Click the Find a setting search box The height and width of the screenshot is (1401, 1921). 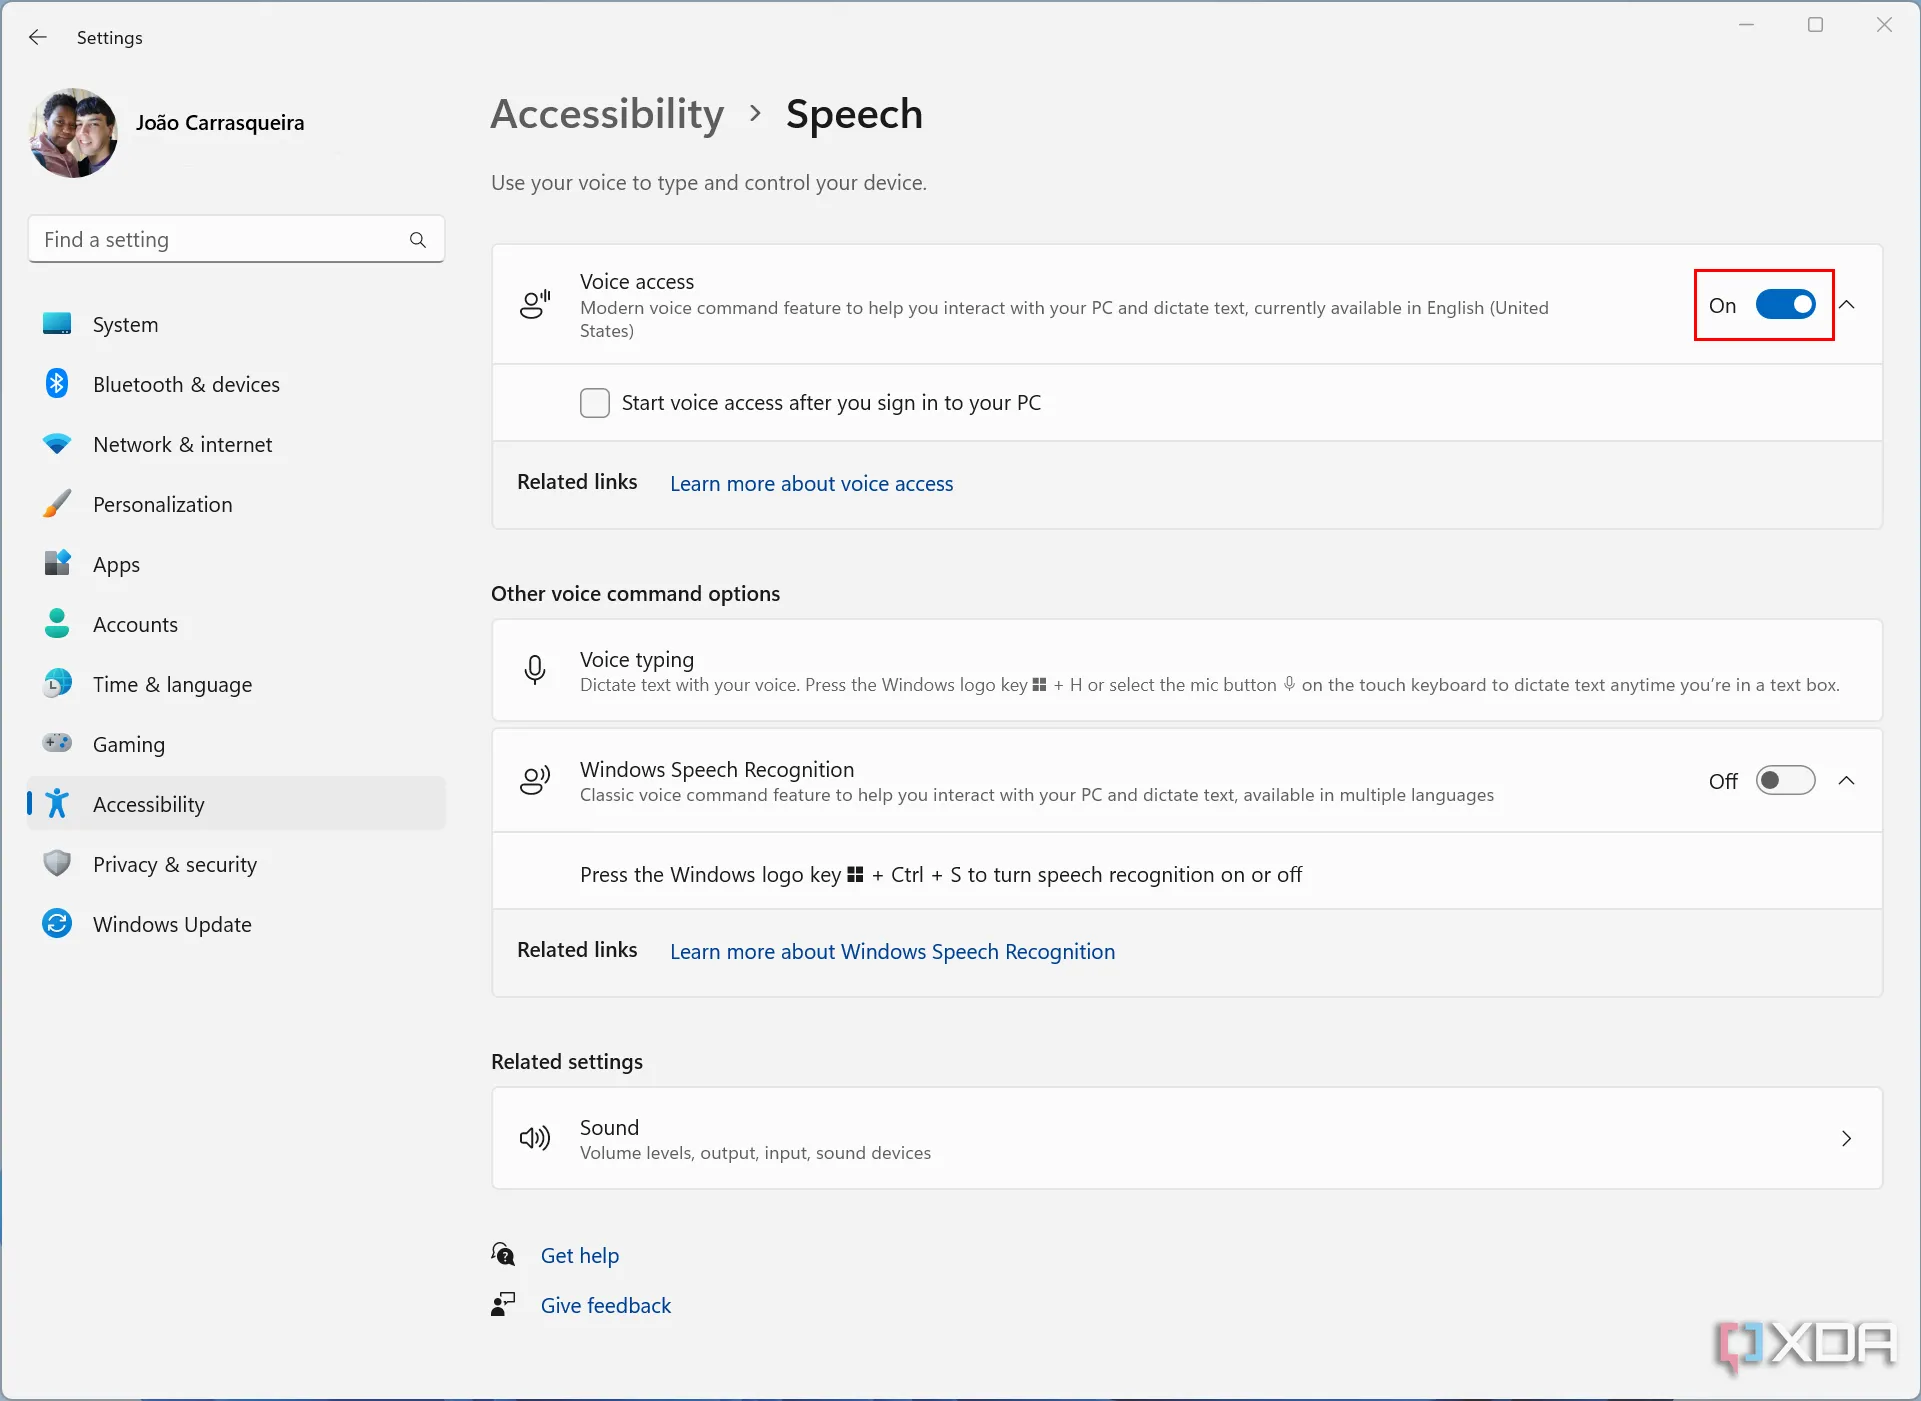pos(237,240)
